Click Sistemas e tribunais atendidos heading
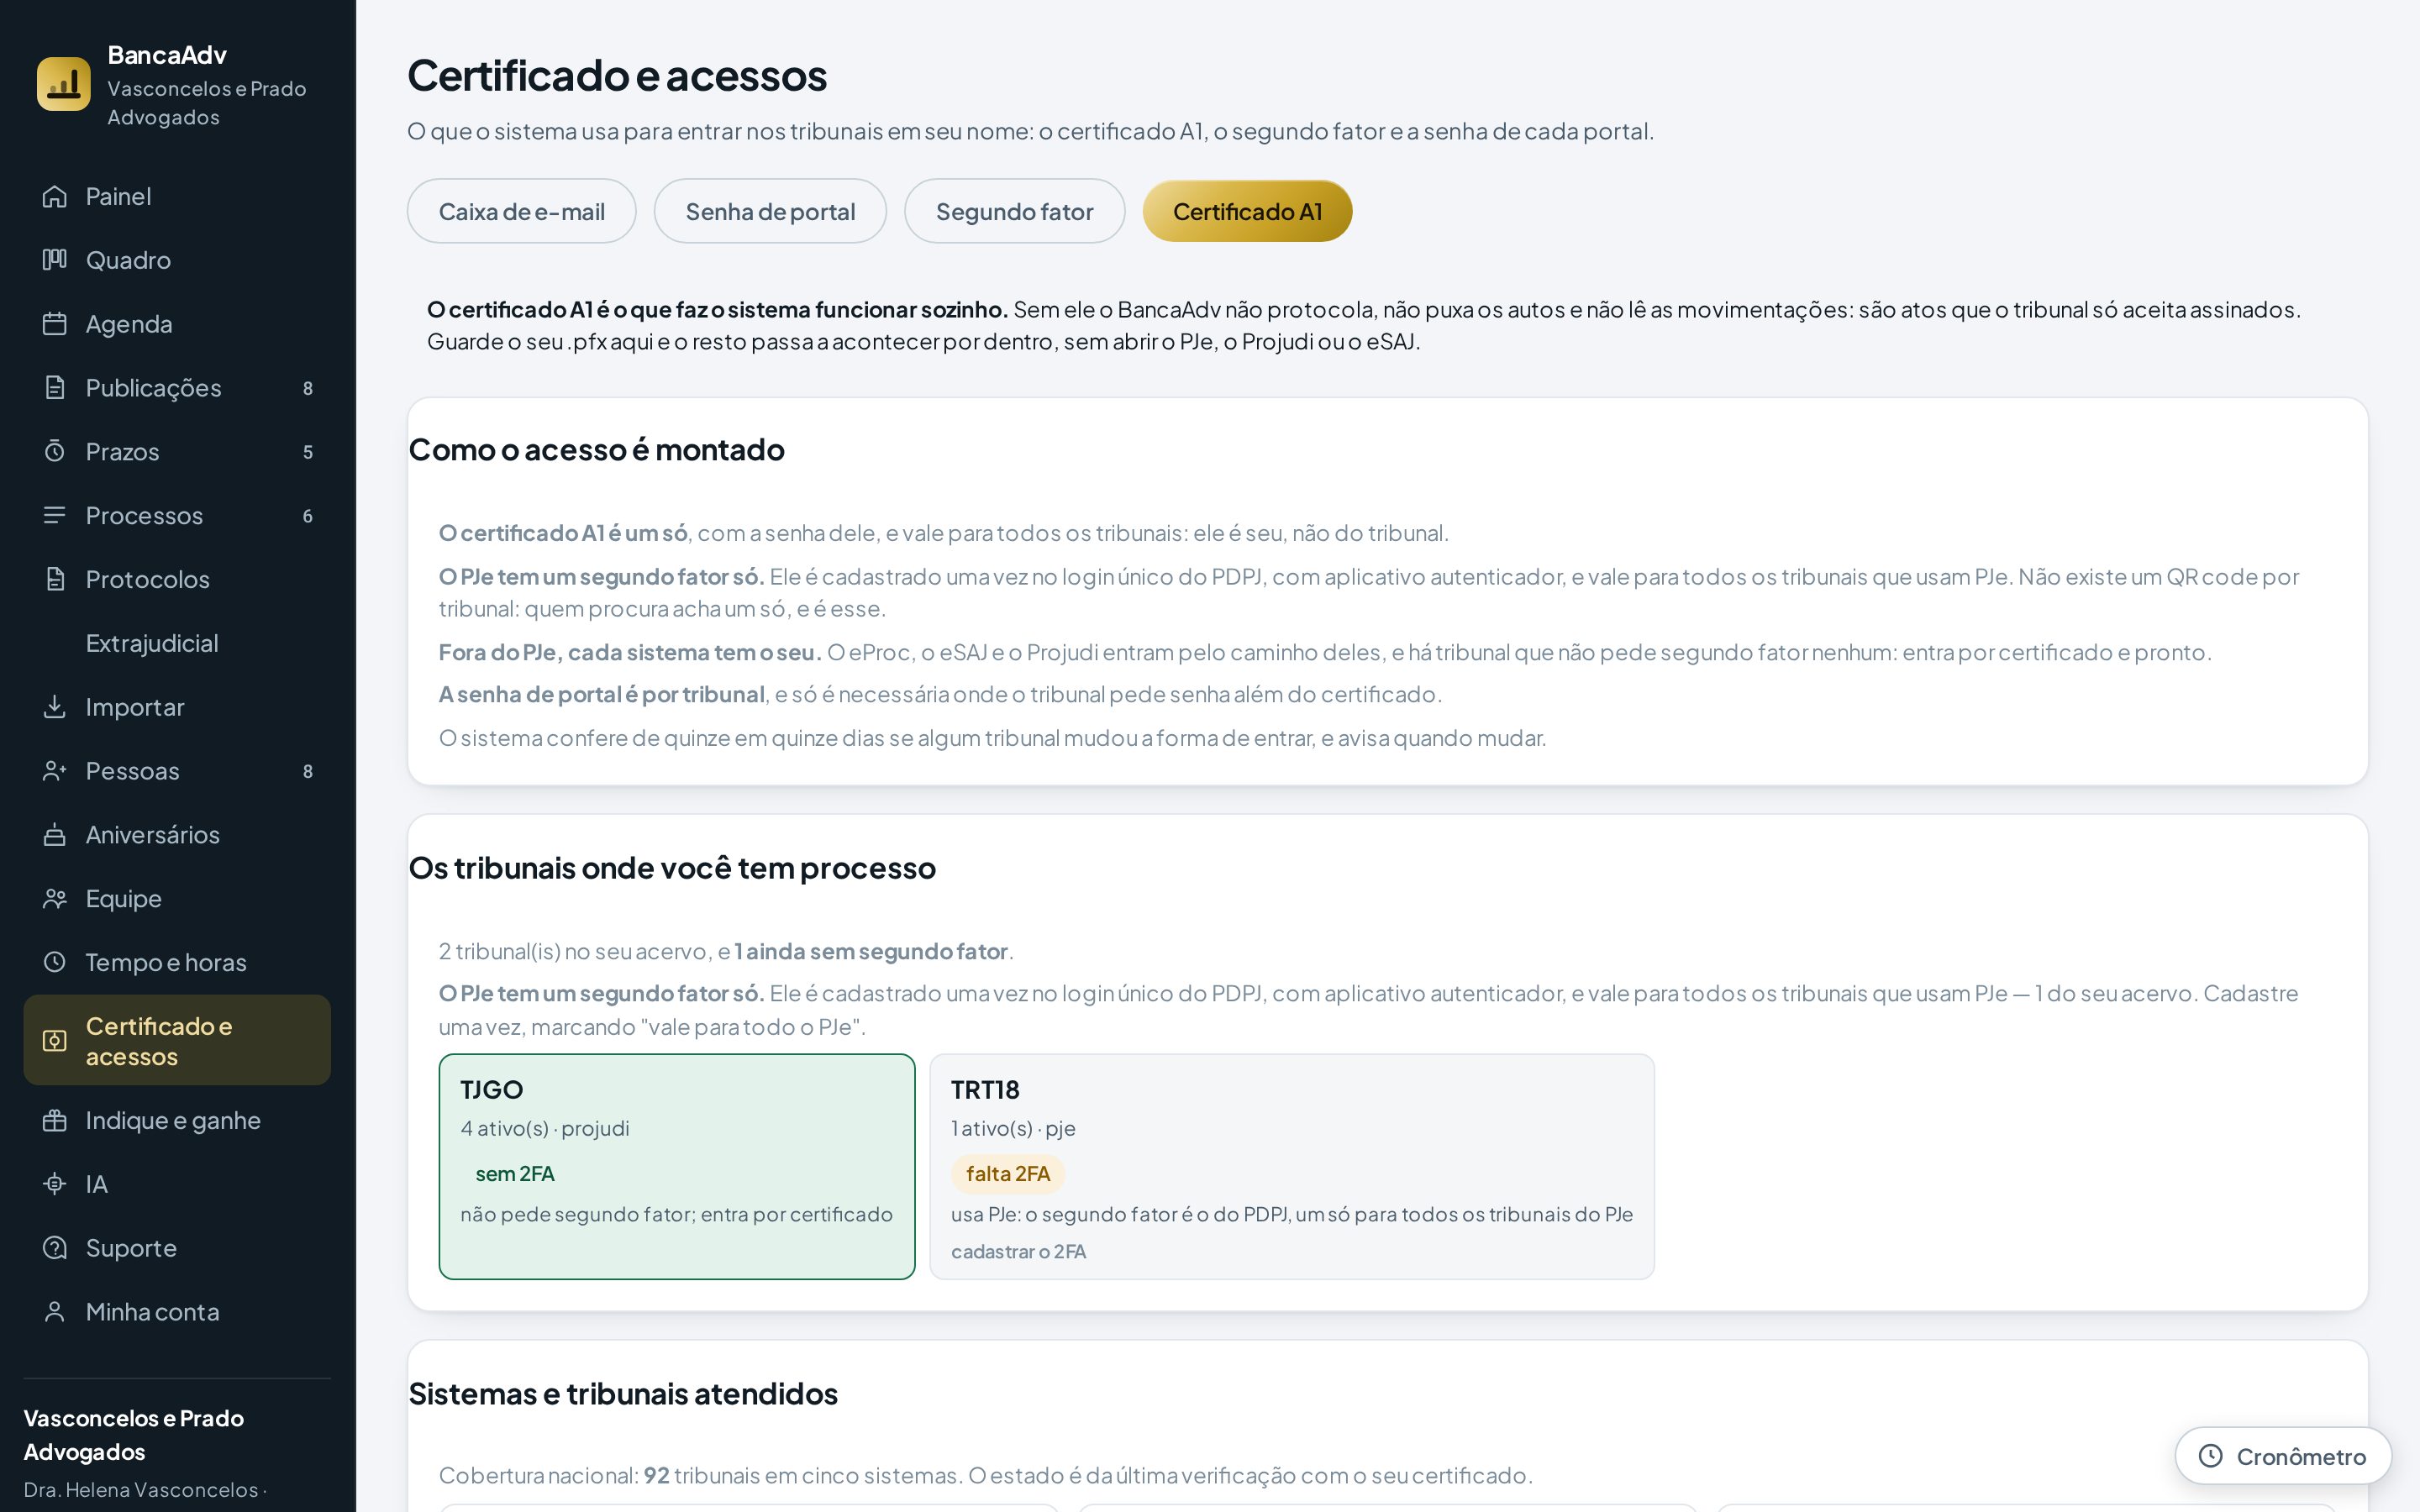Screen dimensions: 2420x1512 coord(623,1393)
